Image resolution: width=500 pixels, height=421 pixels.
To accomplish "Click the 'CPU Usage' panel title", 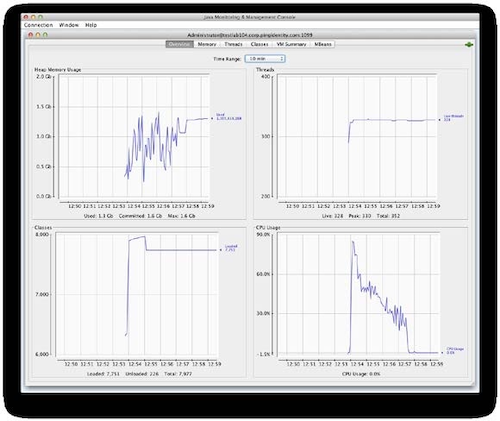I will point(268,228).
